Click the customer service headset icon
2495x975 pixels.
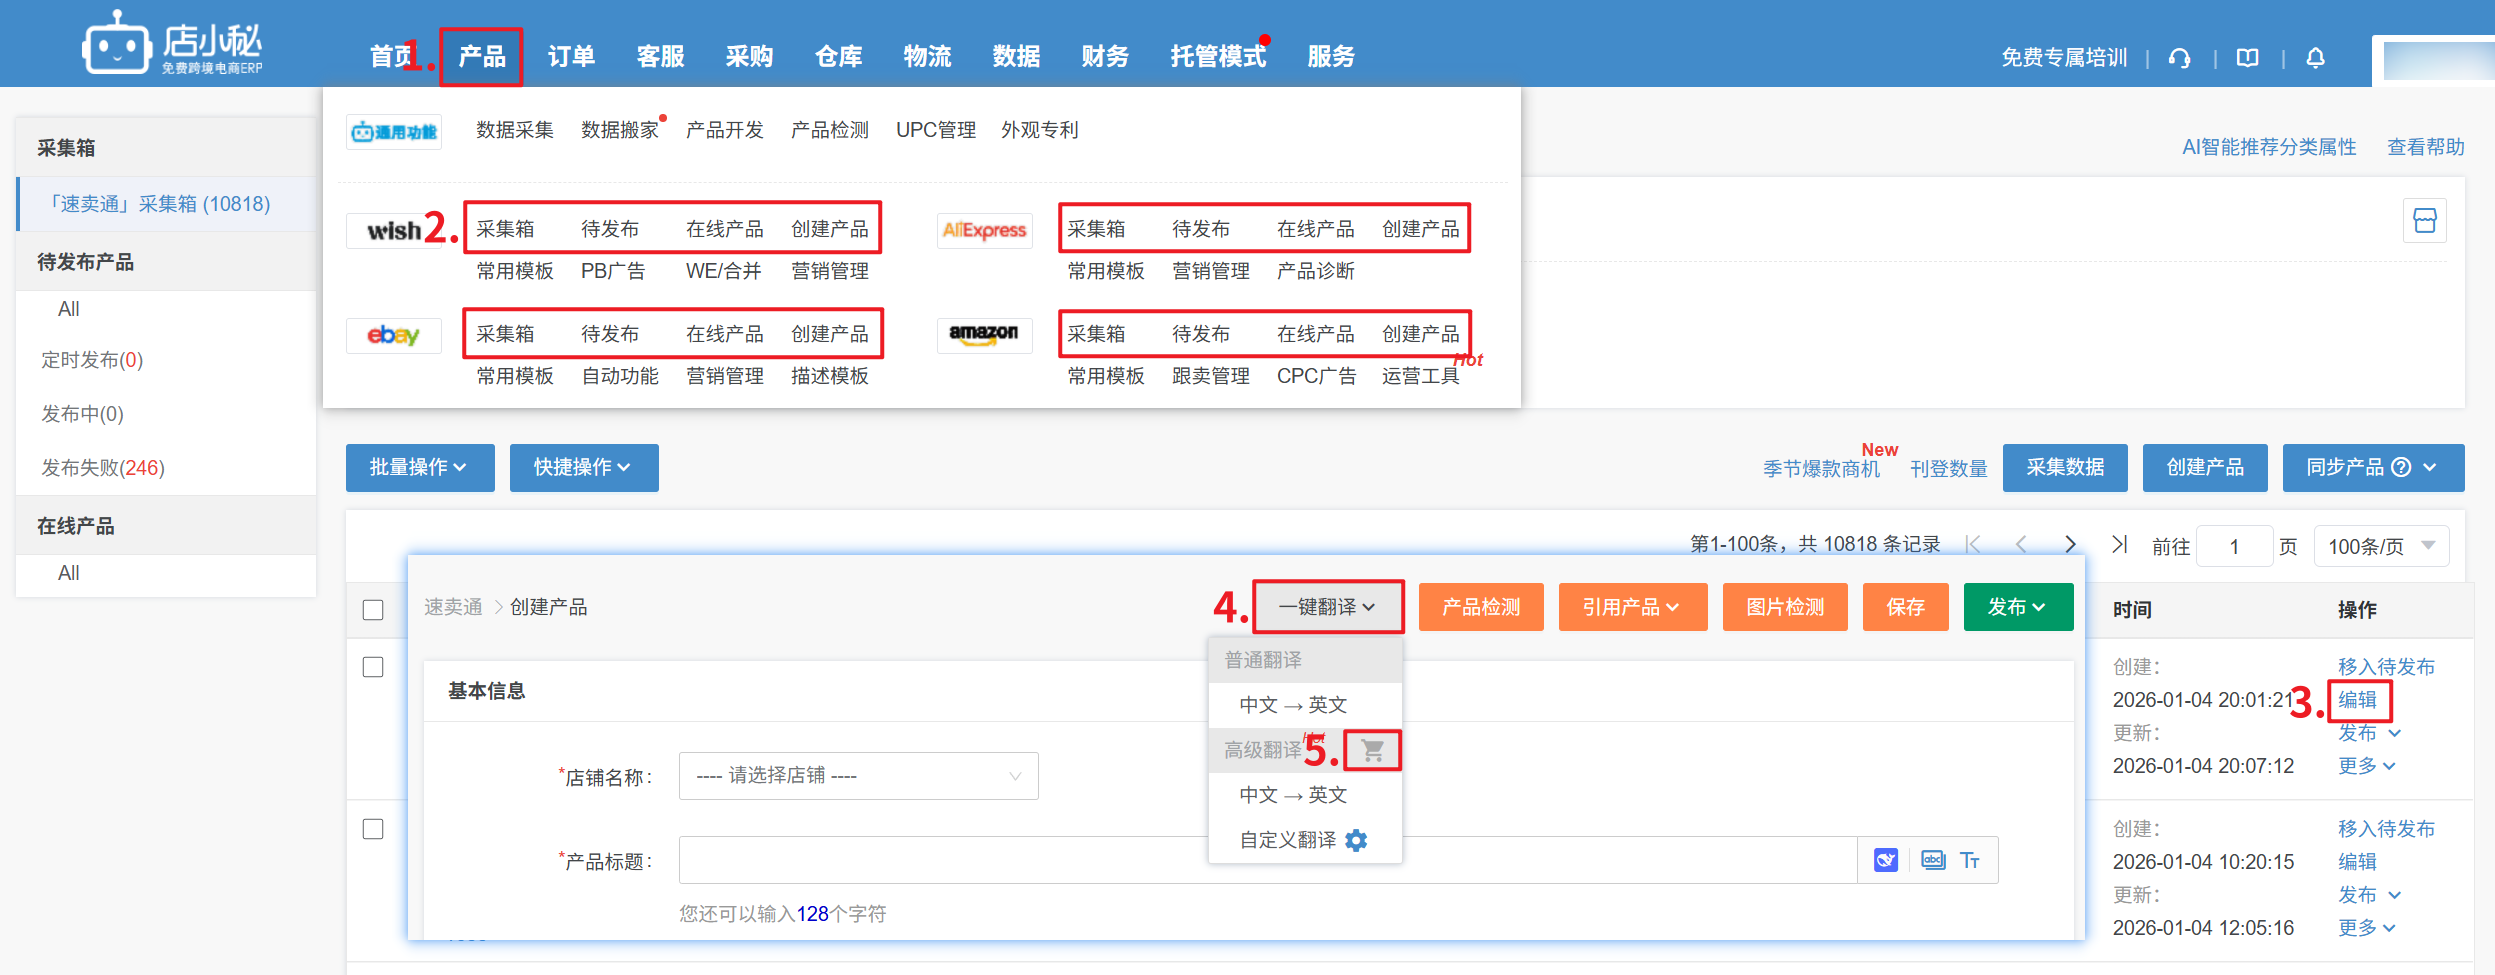pyautogui.click(x=2180, y=58)
